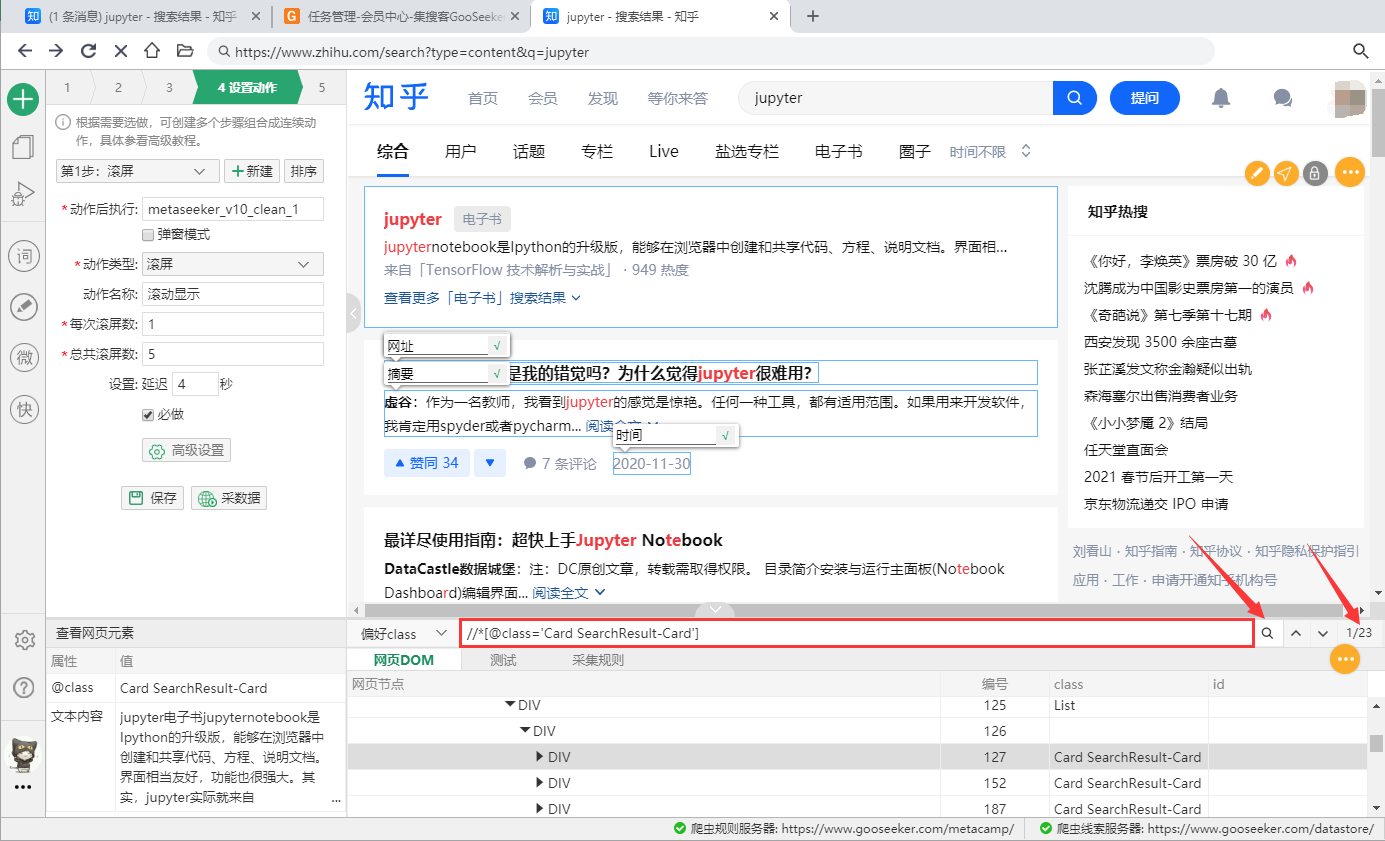Click the robot run sidebar icon
The image size is (1385, 841).
[23, 195]
